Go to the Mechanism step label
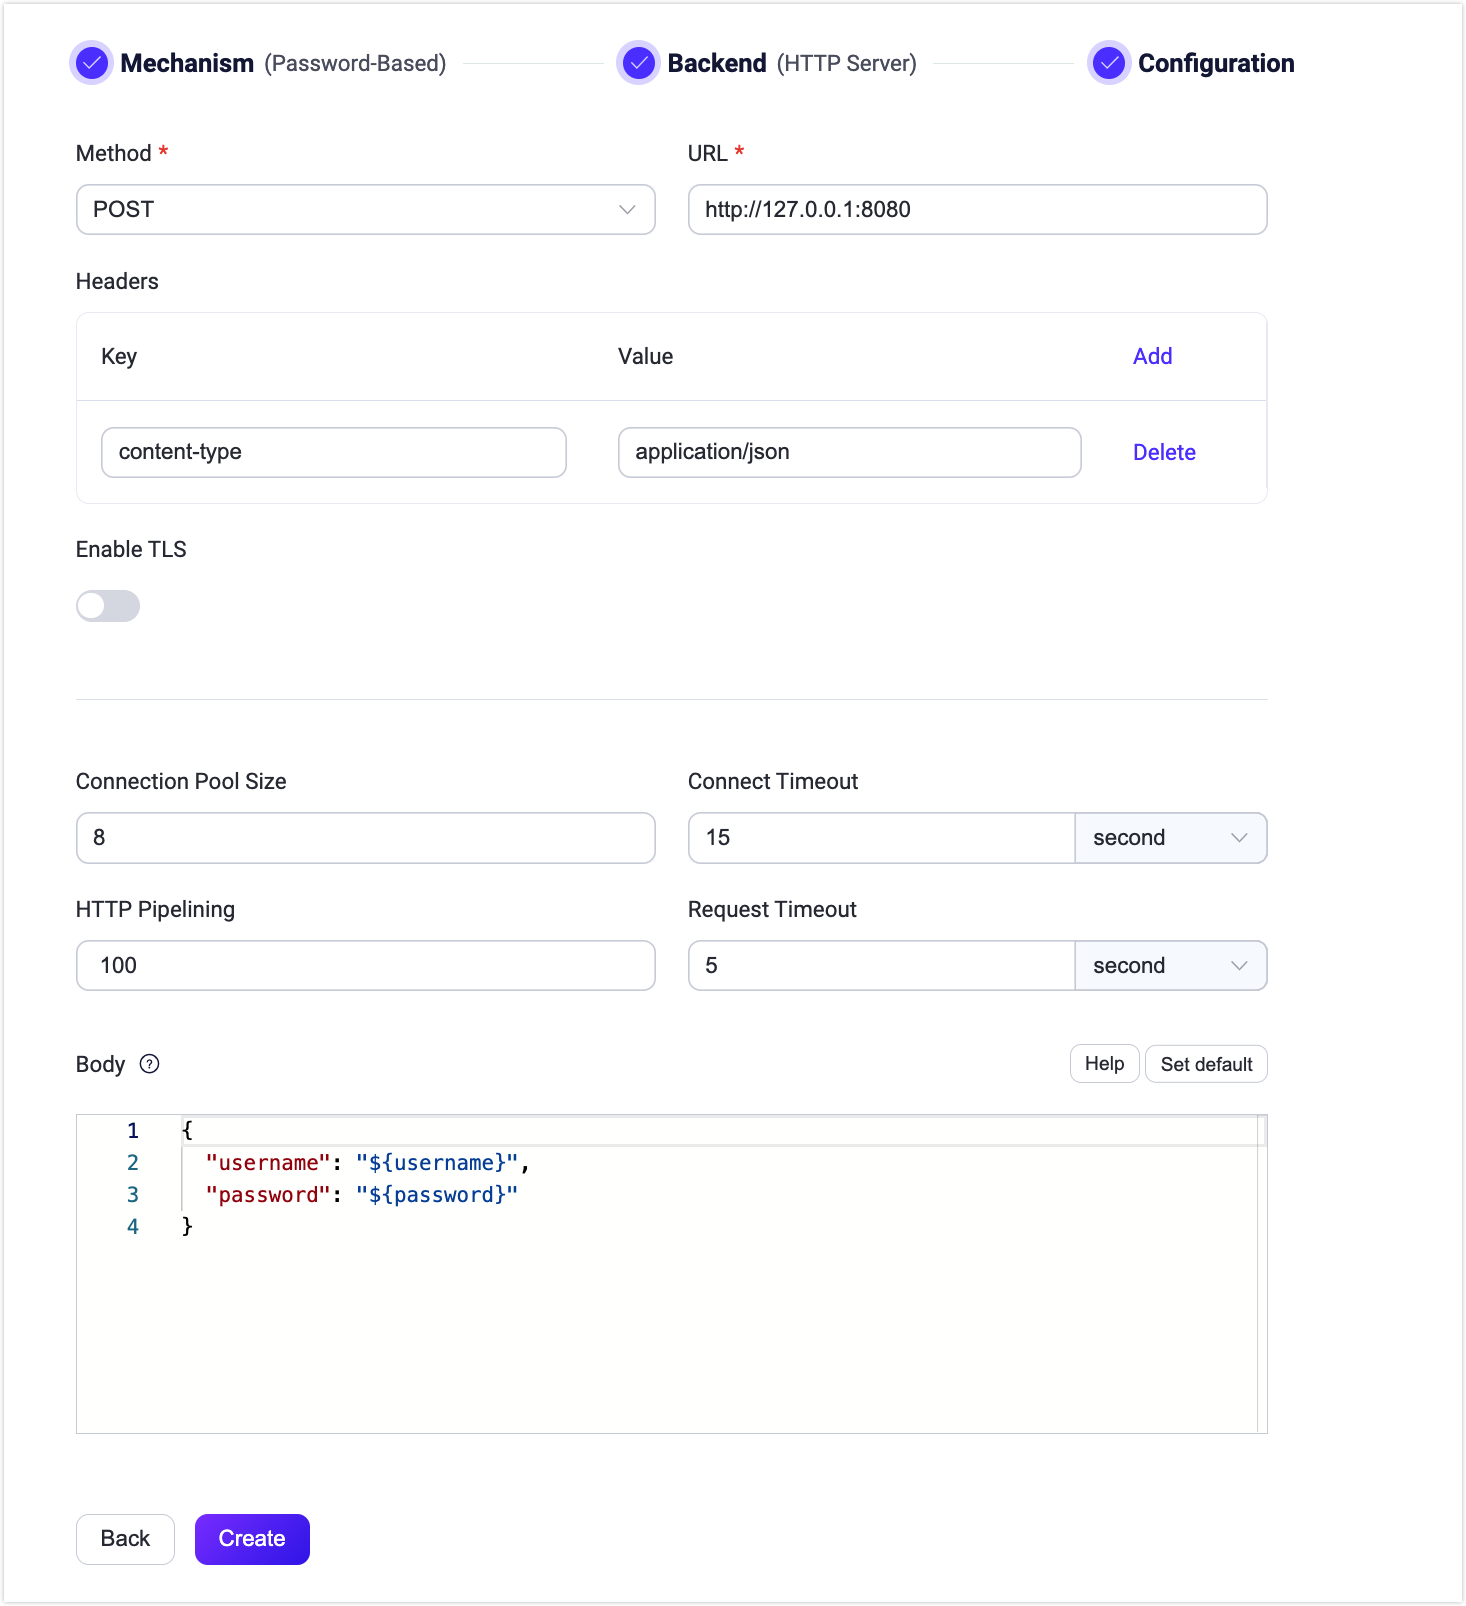The height and width of the screenshot is (1606, 1466). pyautogui.click(x=187, y=63)
